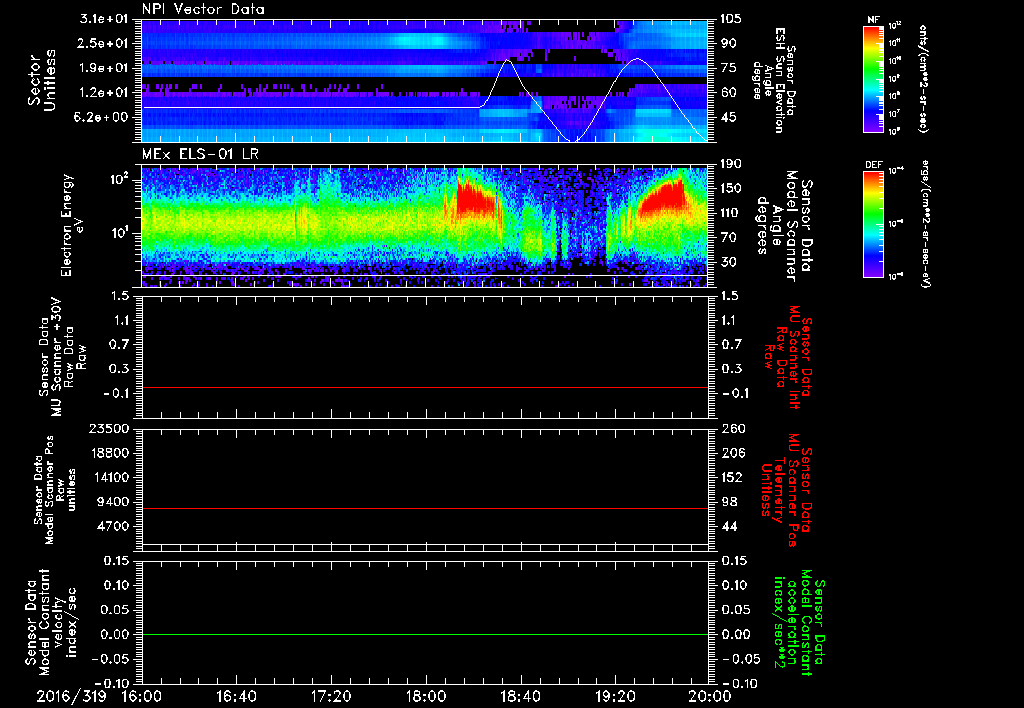Click the 16:00 time tick label
The height and width of the screenshot is (708, 1024).
point(142,696)
